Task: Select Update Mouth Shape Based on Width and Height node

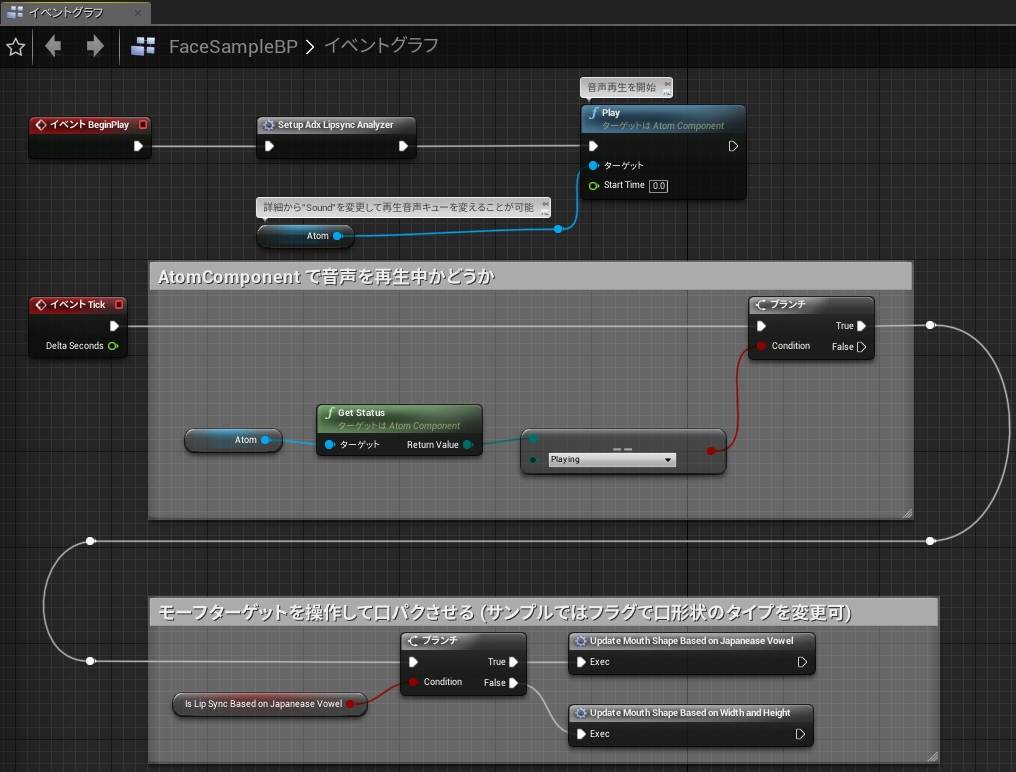Action: click(691, 712)
